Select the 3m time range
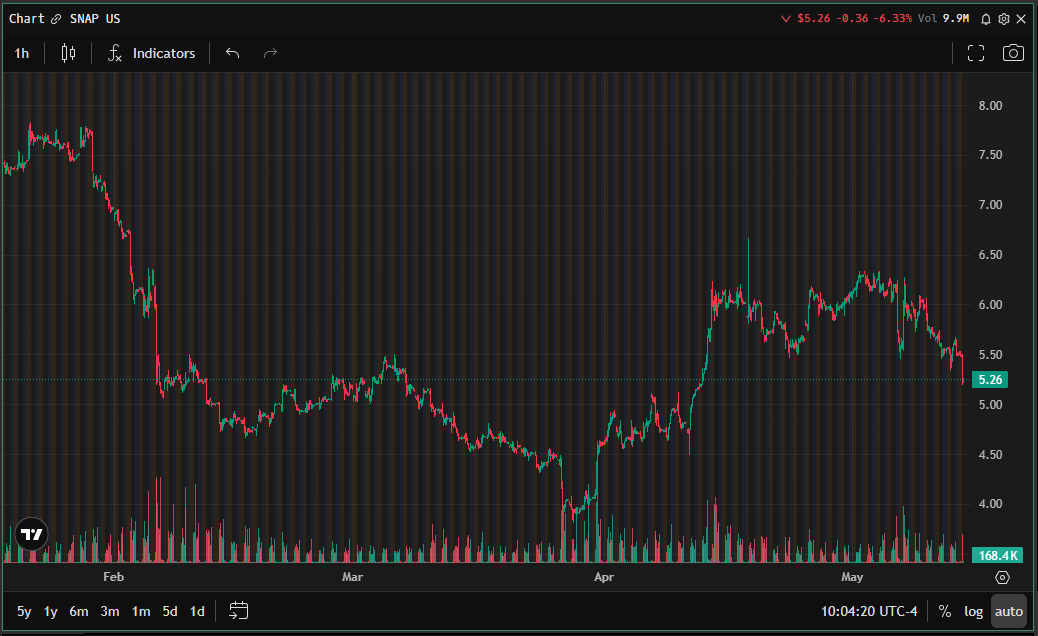The height and width of the screenshot is (636, 1038). pos(110,612)
